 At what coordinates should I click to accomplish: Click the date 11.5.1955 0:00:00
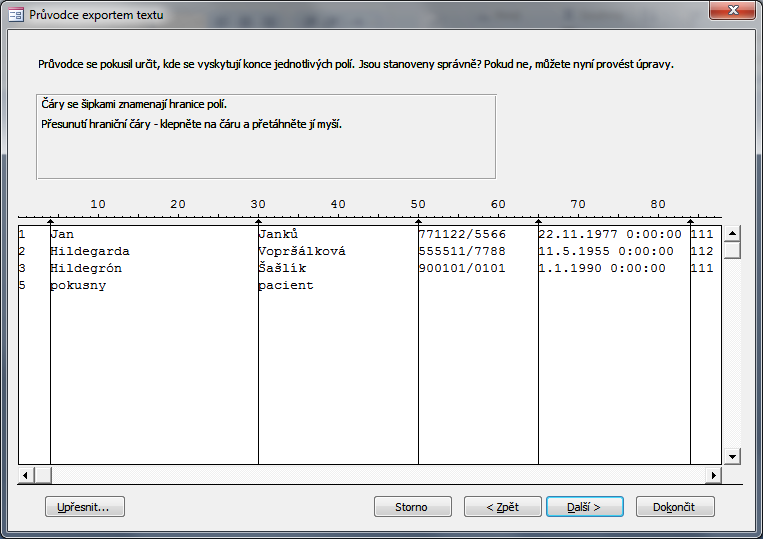pos(606,251)
